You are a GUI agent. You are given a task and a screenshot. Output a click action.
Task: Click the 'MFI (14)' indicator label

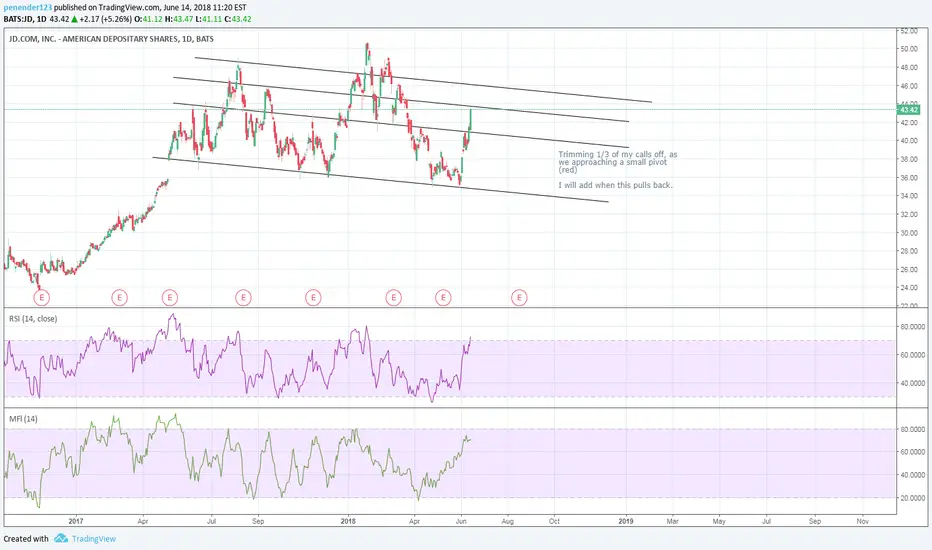pyautogui.click(x=23, y=419)
